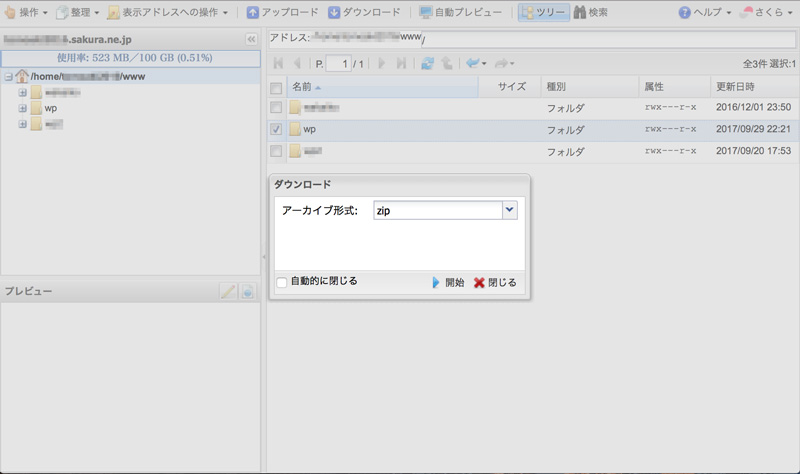Open the さくら menu
Viewport: 800px width, 474px height.
pos(766,12)
